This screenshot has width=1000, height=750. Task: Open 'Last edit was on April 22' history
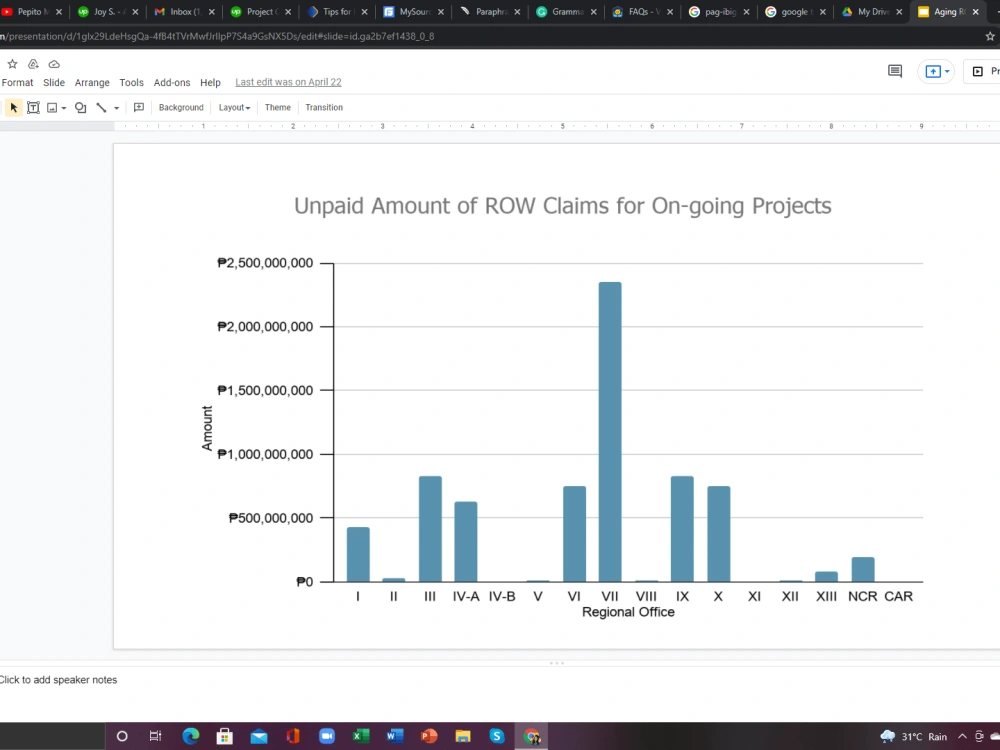coord(288,82)
